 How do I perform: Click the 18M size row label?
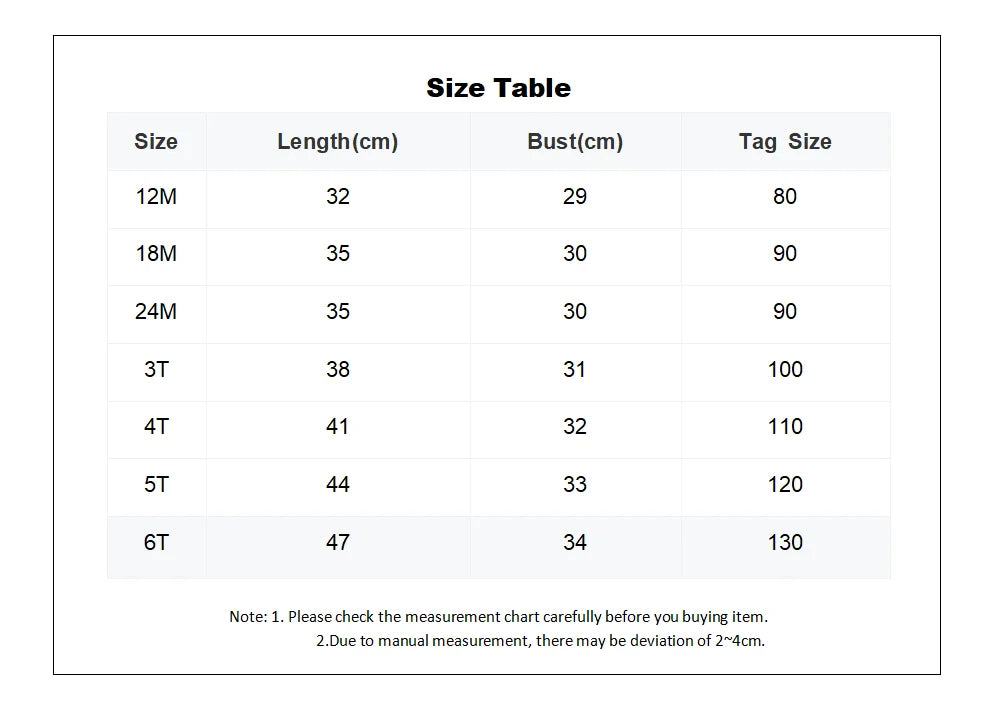tap(156, 254)
